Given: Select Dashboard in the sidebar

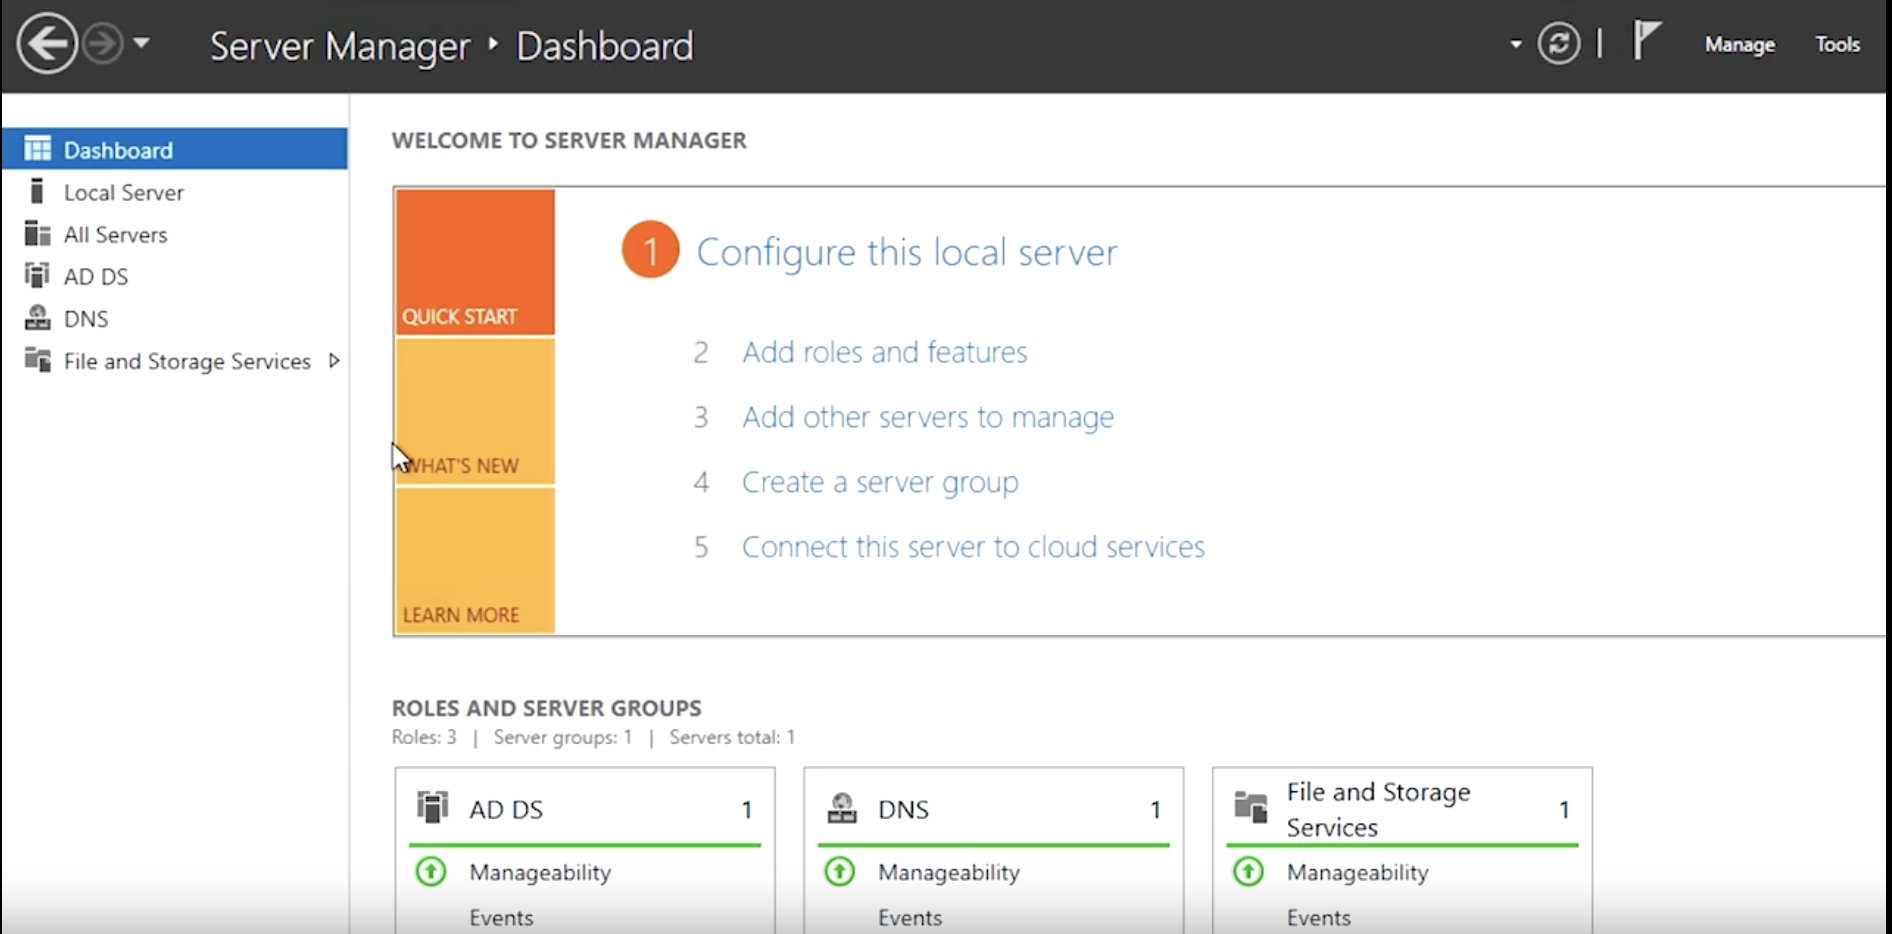Looking at the screenshot, I should (175, 149).
